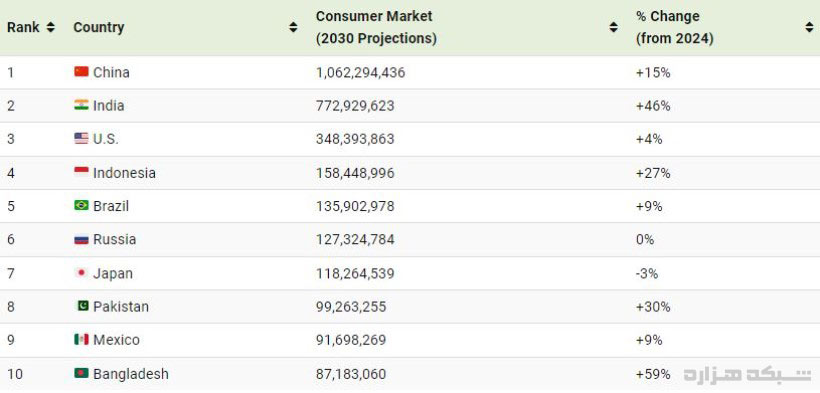The width and height of the screenshot is (820, 393).
Task: Click the India flag icon
Action: [x=81, y=105]
